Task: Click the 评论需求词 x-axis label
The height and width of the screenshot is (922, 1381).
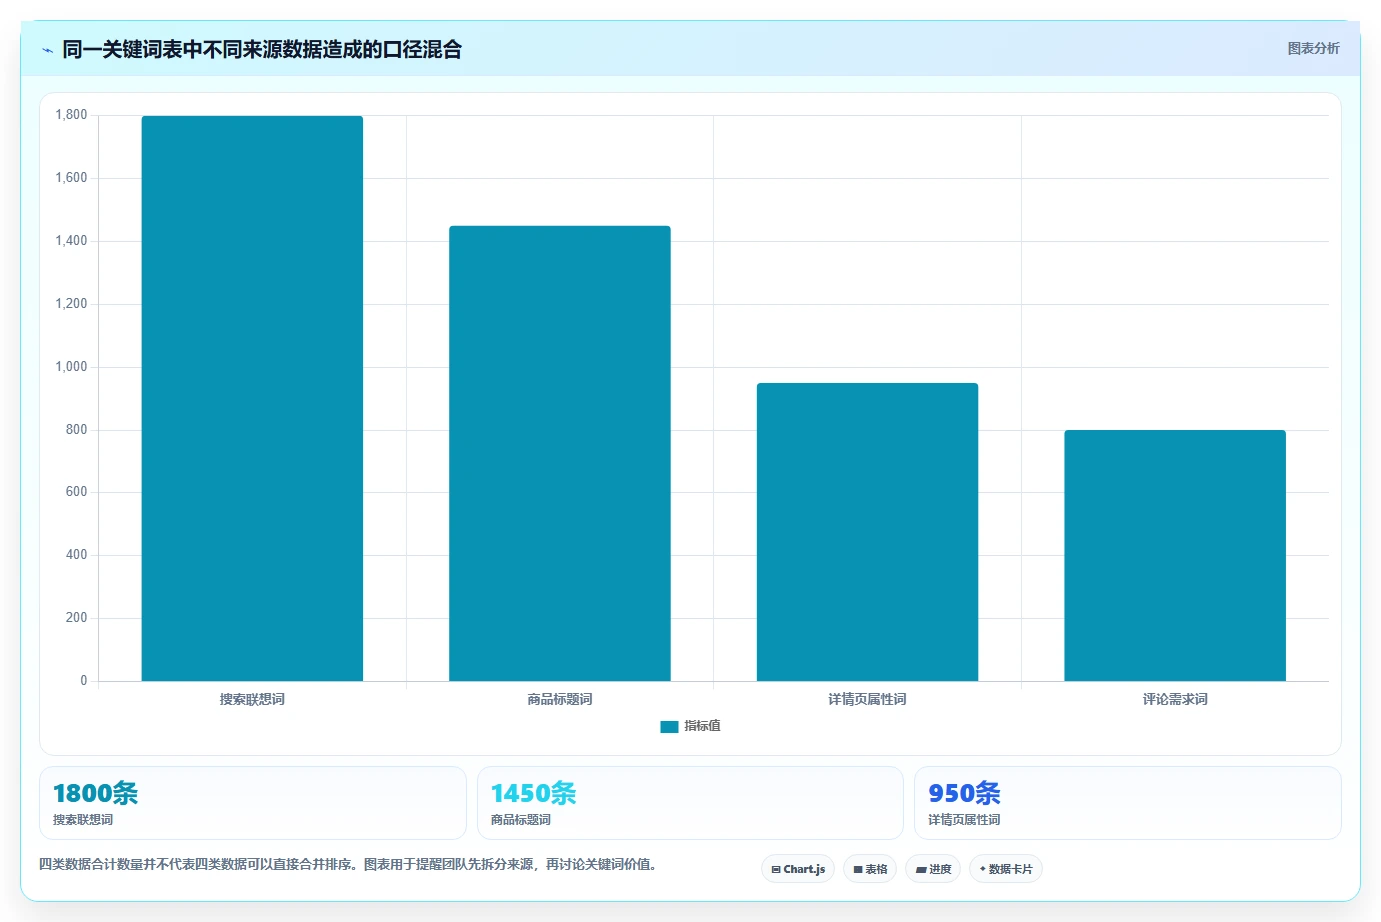Action: 1175,699
